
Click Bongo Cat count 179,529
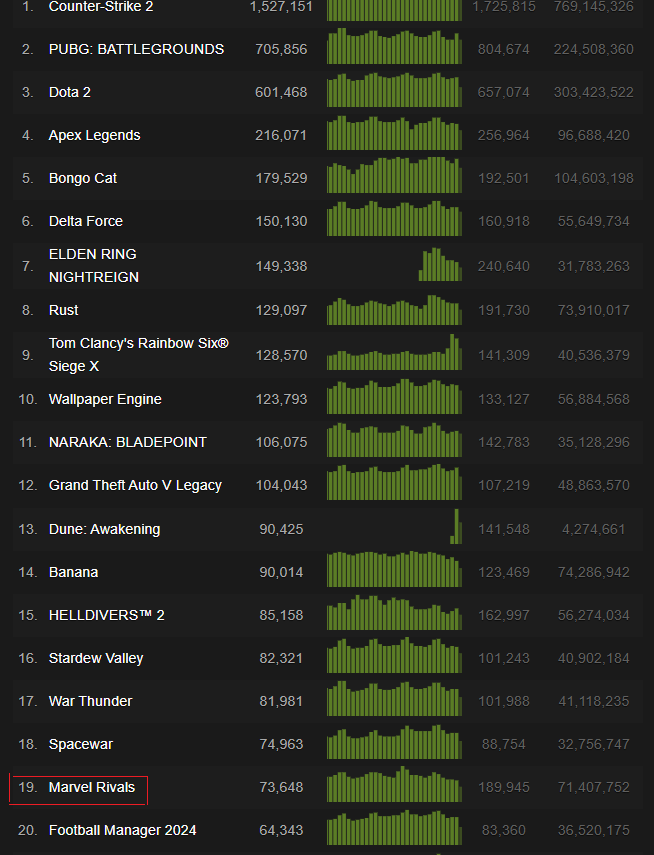(281, 178)
